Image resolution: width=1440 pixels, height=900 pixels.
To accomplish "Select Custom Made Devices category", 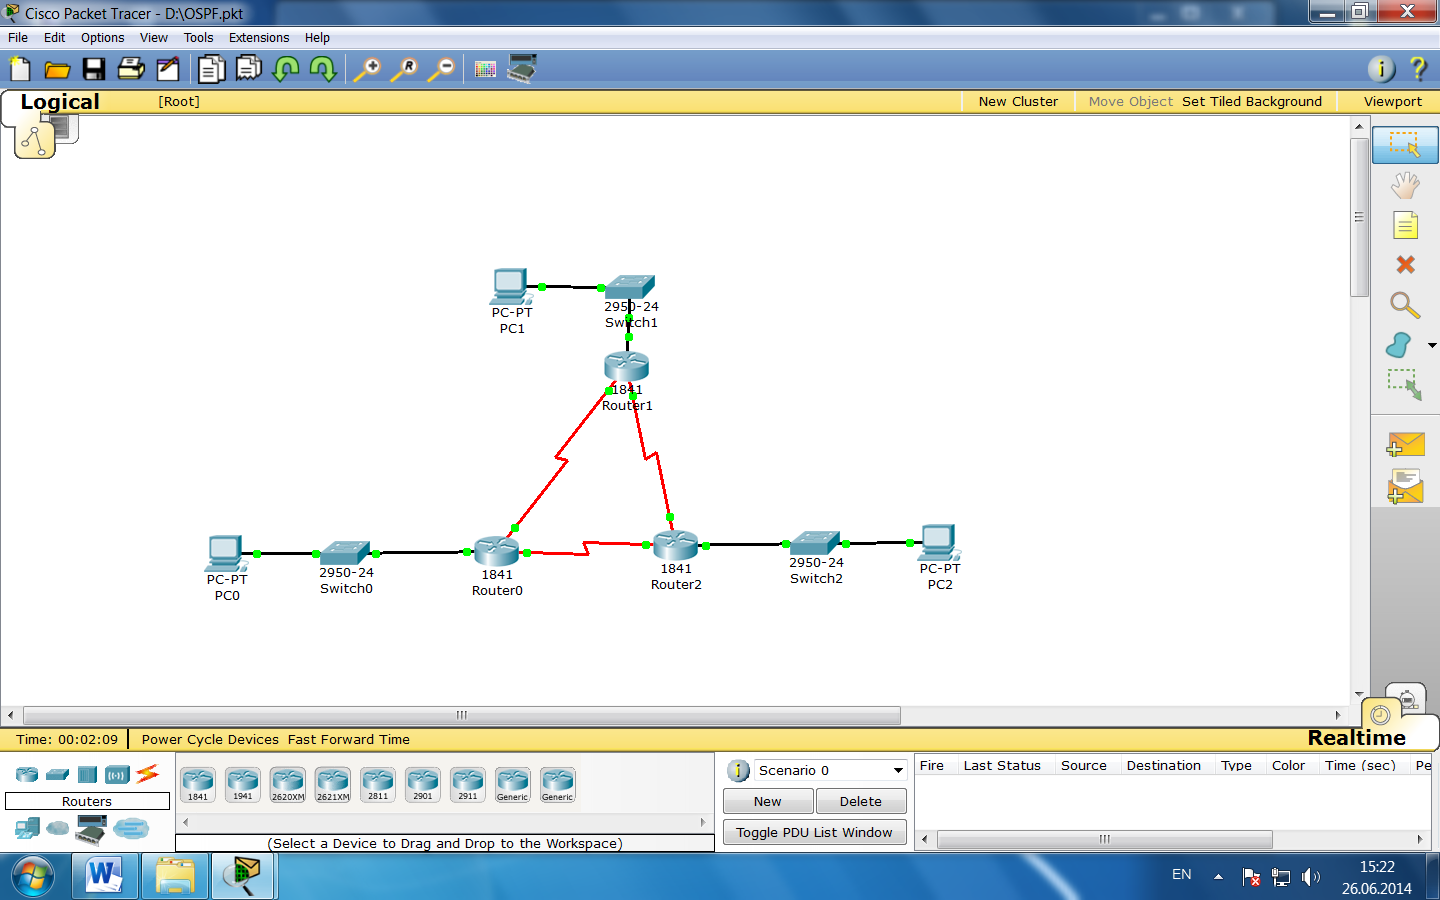I will pyautogui.click(x=91, y=828).
